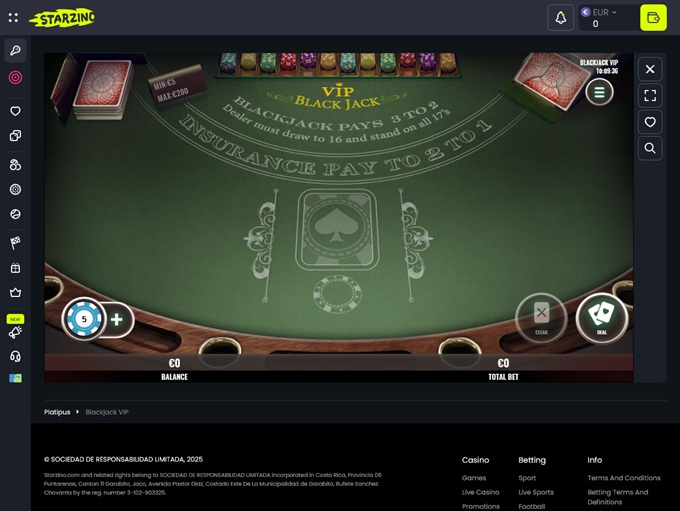Go to Platipus breadcrumb link
The image size is (680, 511).
57,412
